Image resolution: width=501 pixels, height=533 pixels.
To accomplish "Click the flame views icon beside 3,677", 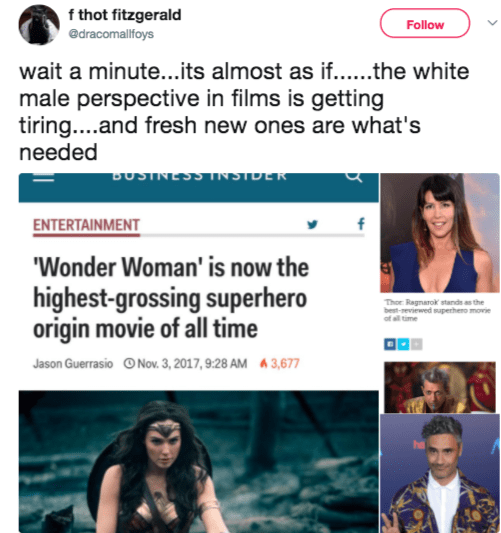I will click(263, 363).
